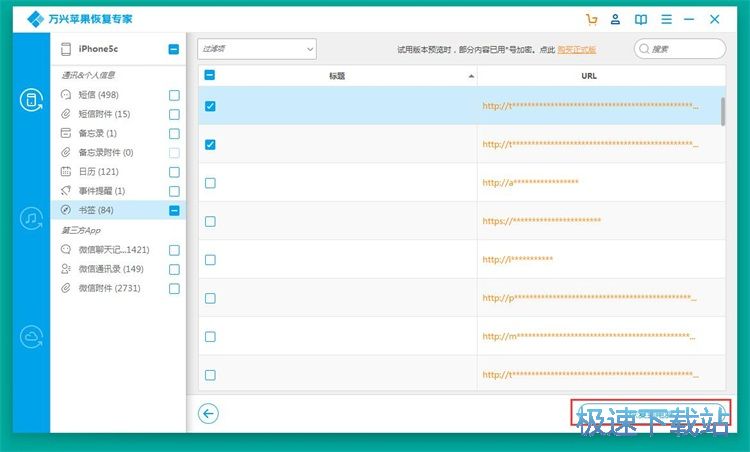Image resolution: width=750 pixels, height=452 pixels.
Task: Select recover from iOS device sidebar icon
Action: click(31, 100)
